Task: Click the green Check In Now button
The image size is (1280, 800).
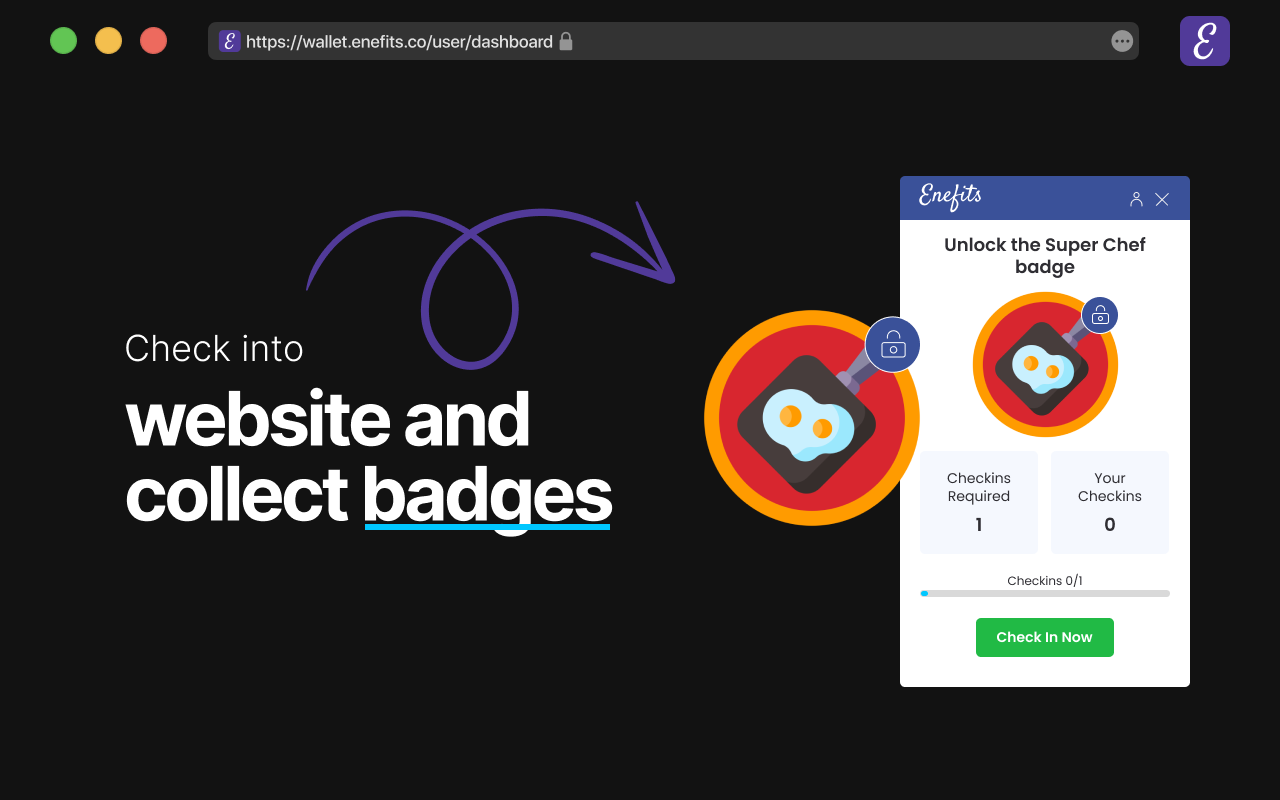Action: pos(1045,637)
